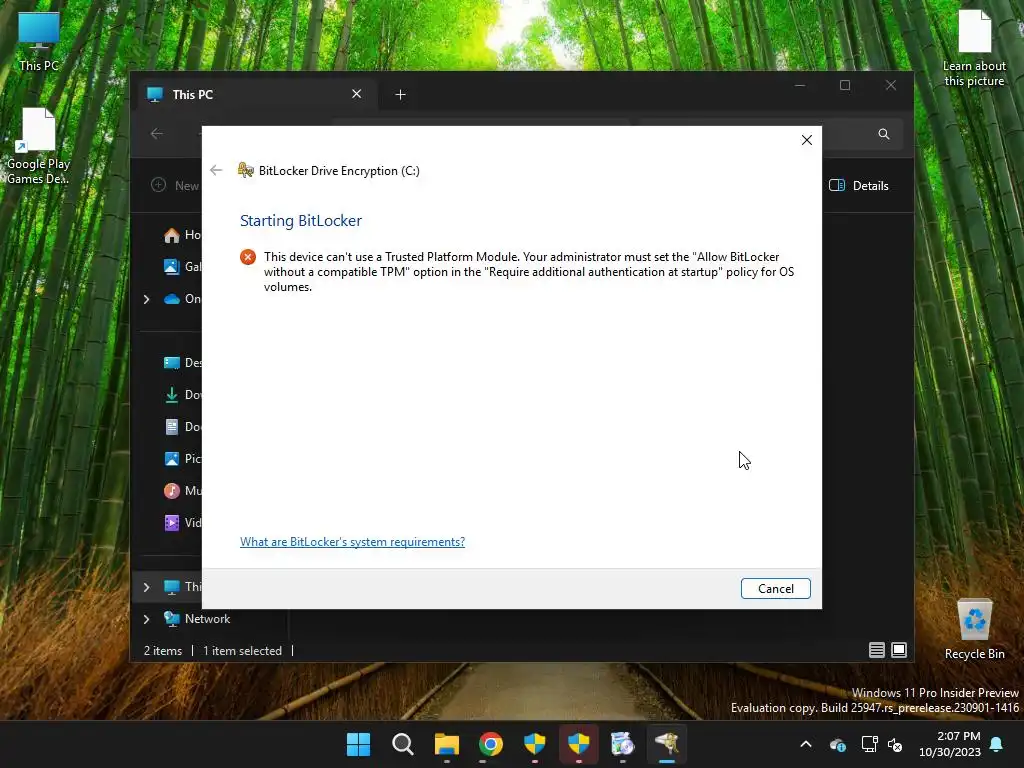The image size is (1024, 768).
Task: Open the BitLocker keys taskbar icon
Action: pos(667,744)
